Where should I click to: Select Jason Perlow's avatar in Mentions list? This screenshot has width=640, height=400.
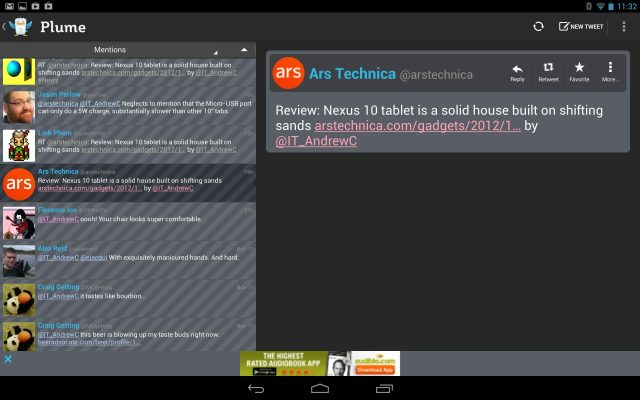(x=19, y=107)
